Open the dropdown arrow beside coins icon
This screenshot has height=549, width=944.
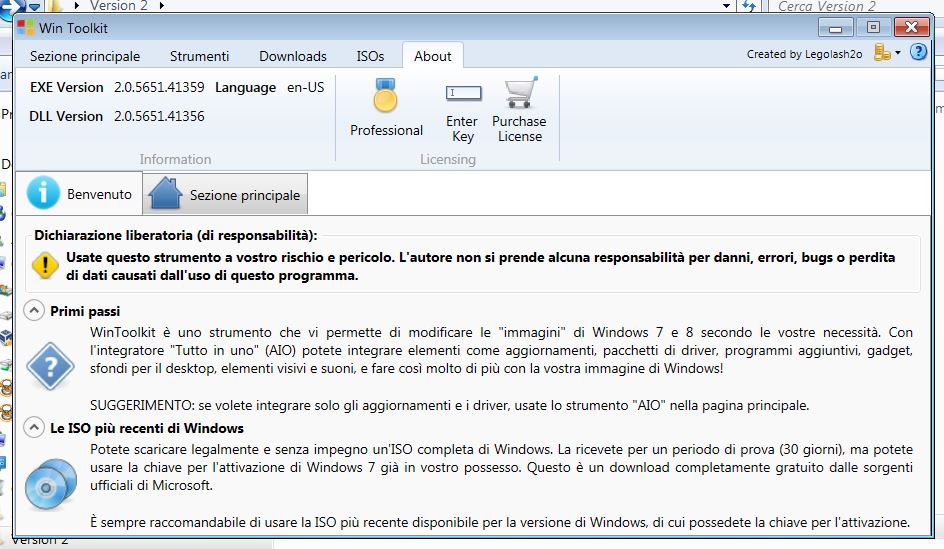click(898, 54)
